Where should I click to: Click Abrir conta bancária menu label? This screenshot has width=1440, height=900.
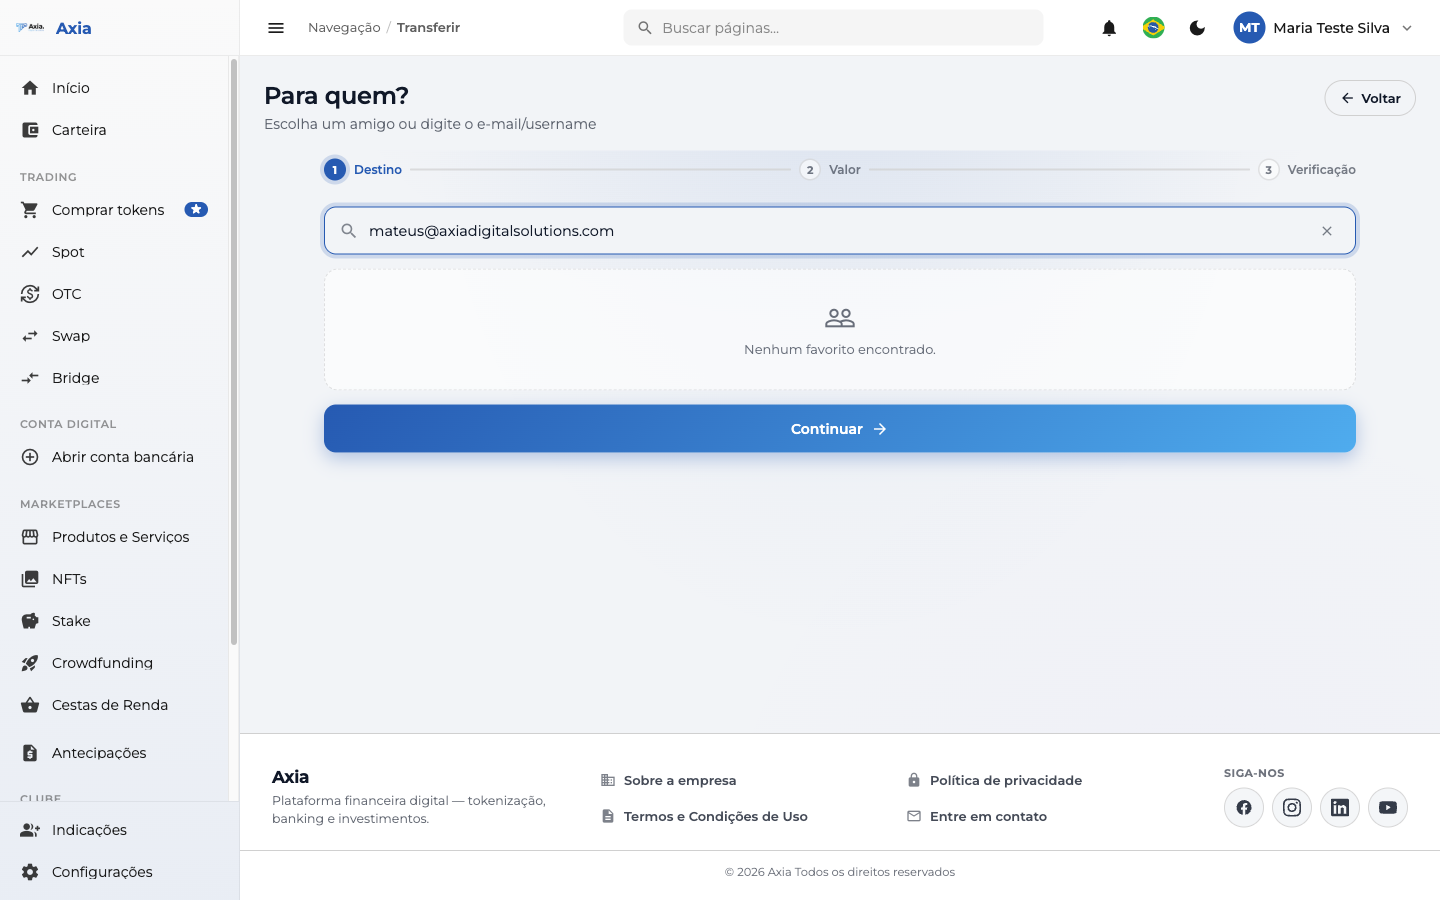point(123,457)
